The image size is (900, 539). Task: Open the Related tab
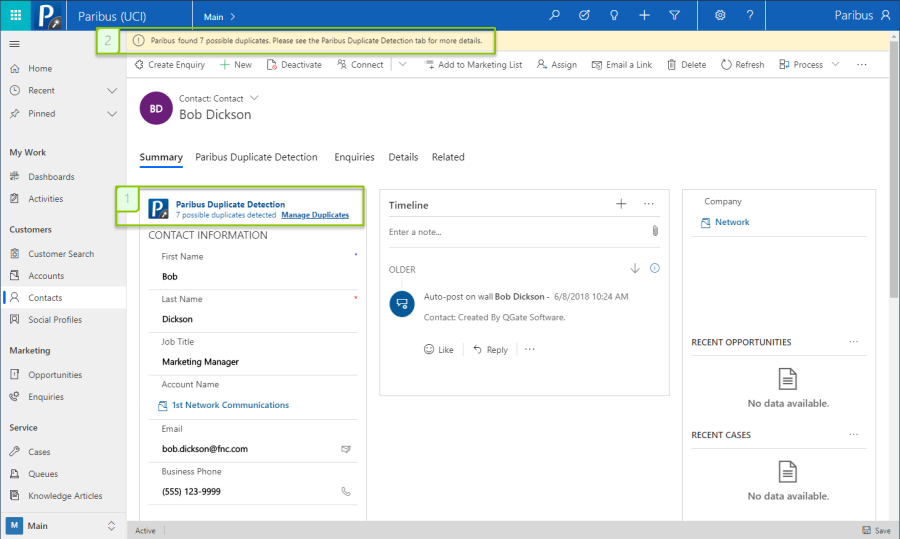[448, 157]
